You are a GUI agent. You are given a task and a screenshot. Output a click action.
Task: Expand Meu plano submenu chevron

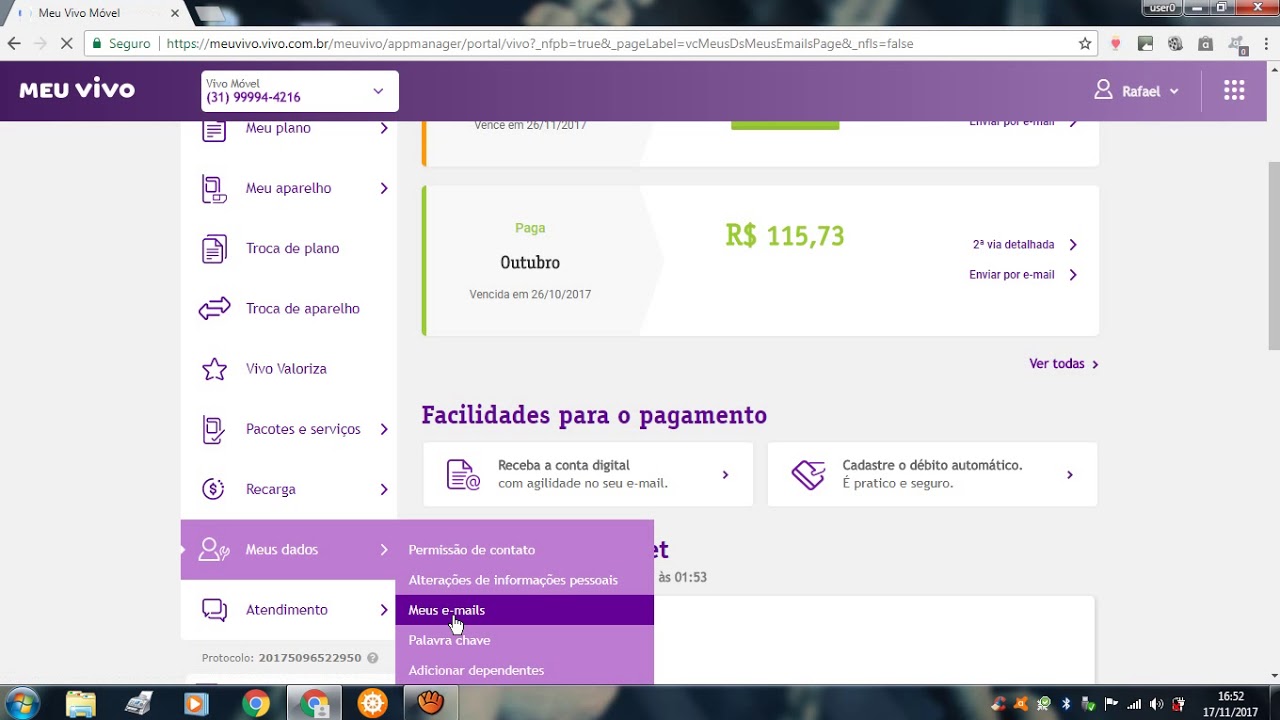(384, 128)
